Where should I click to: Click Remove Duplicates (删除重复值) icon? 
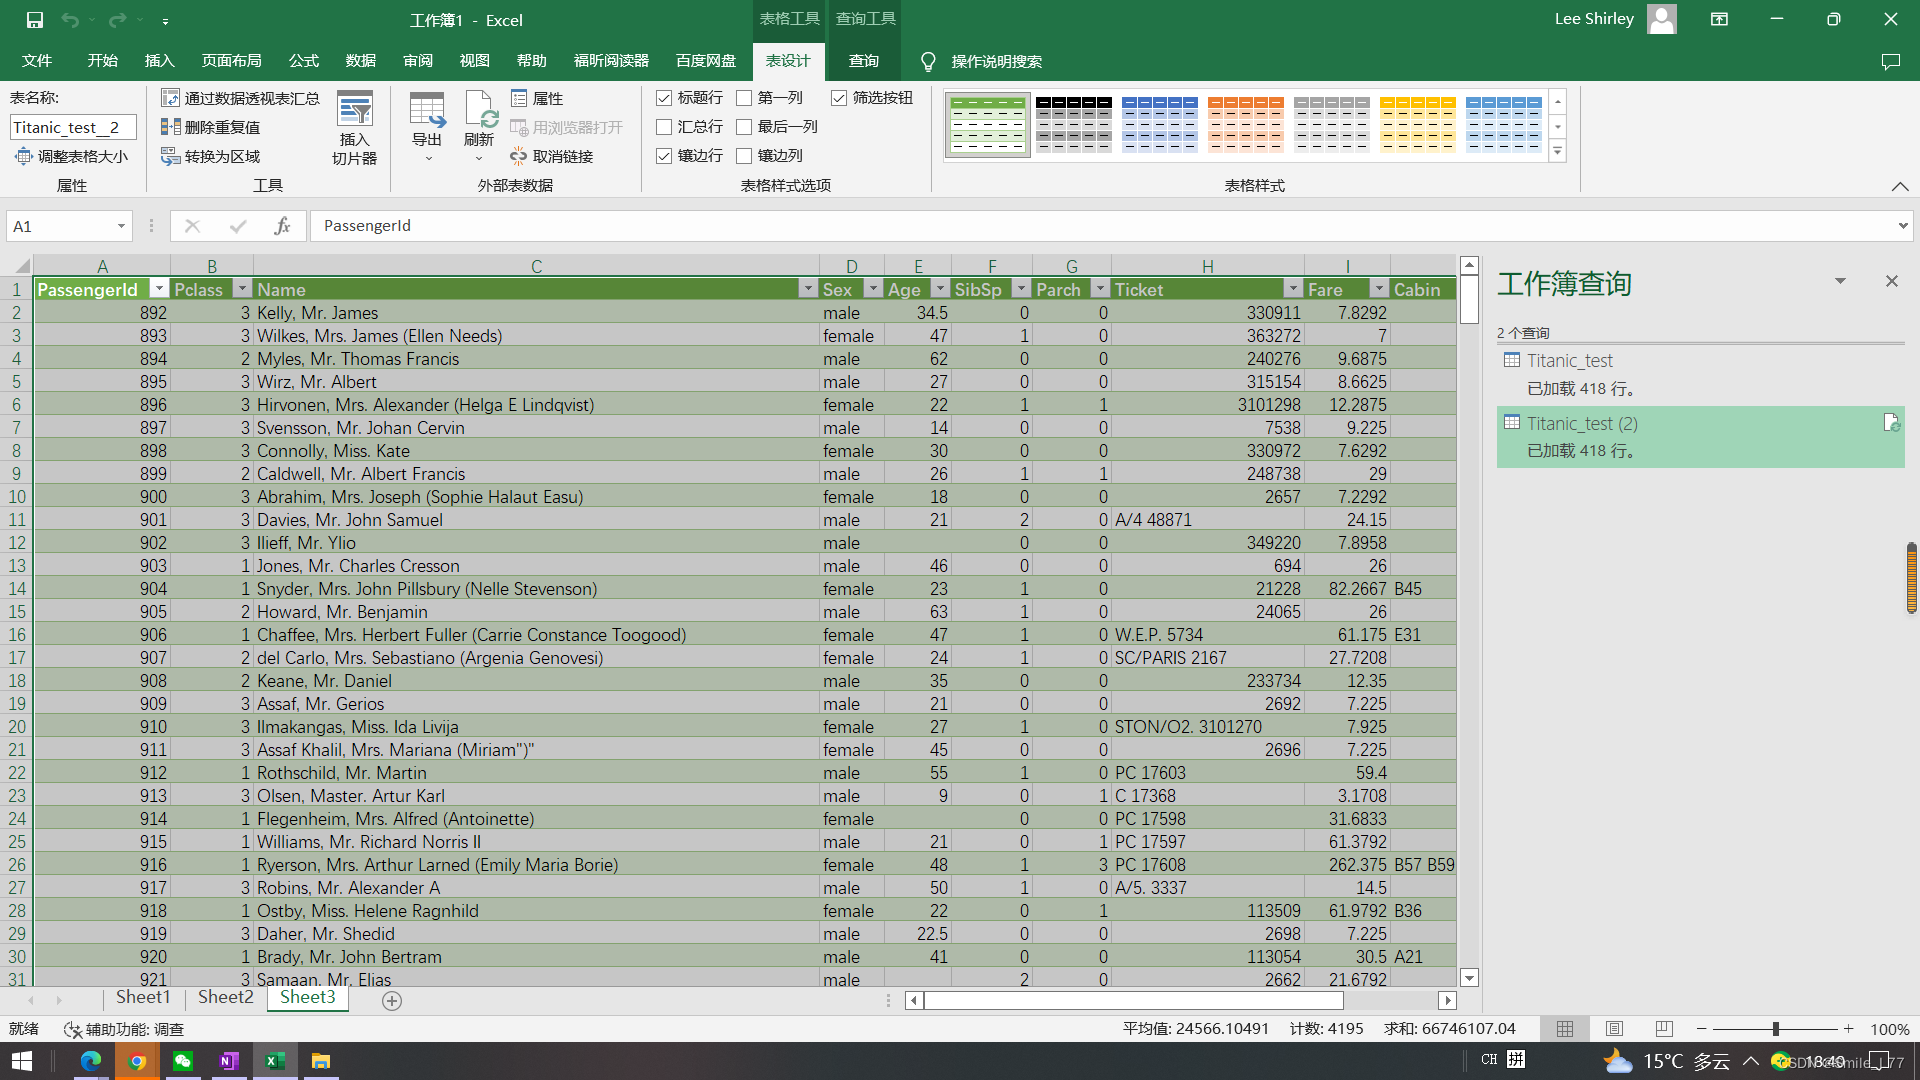[x=171, y=127]
